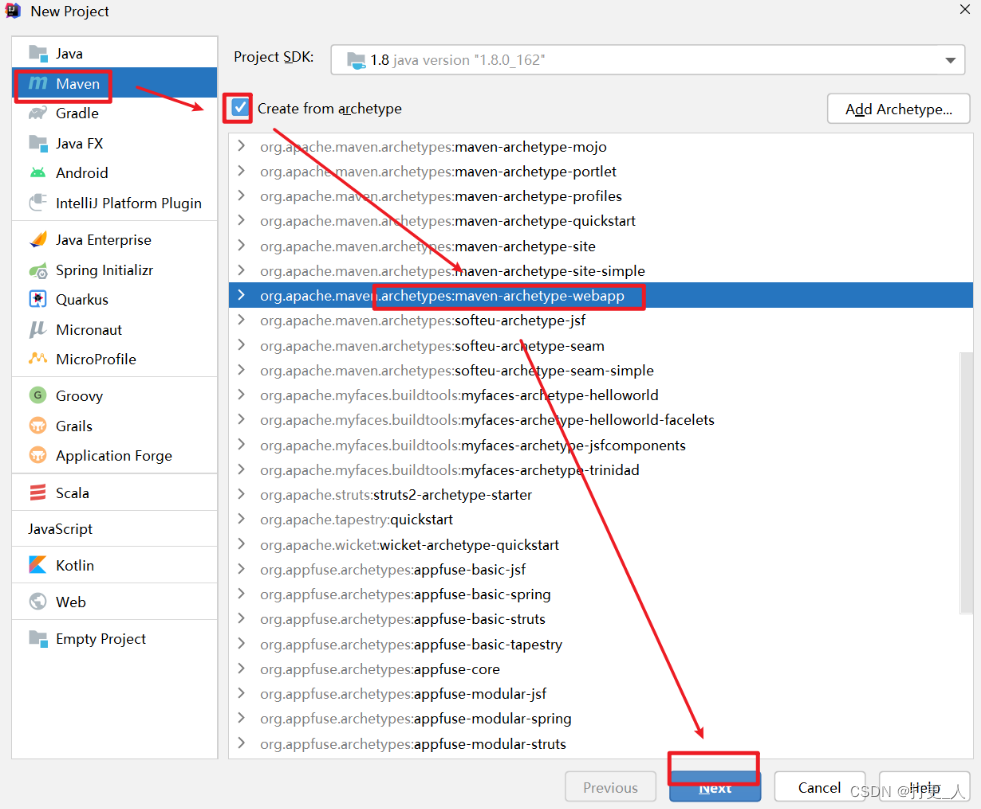Select appfuse-modular-jsf row
The width and height of the screenshot is (981, 809).
point(601,693)
